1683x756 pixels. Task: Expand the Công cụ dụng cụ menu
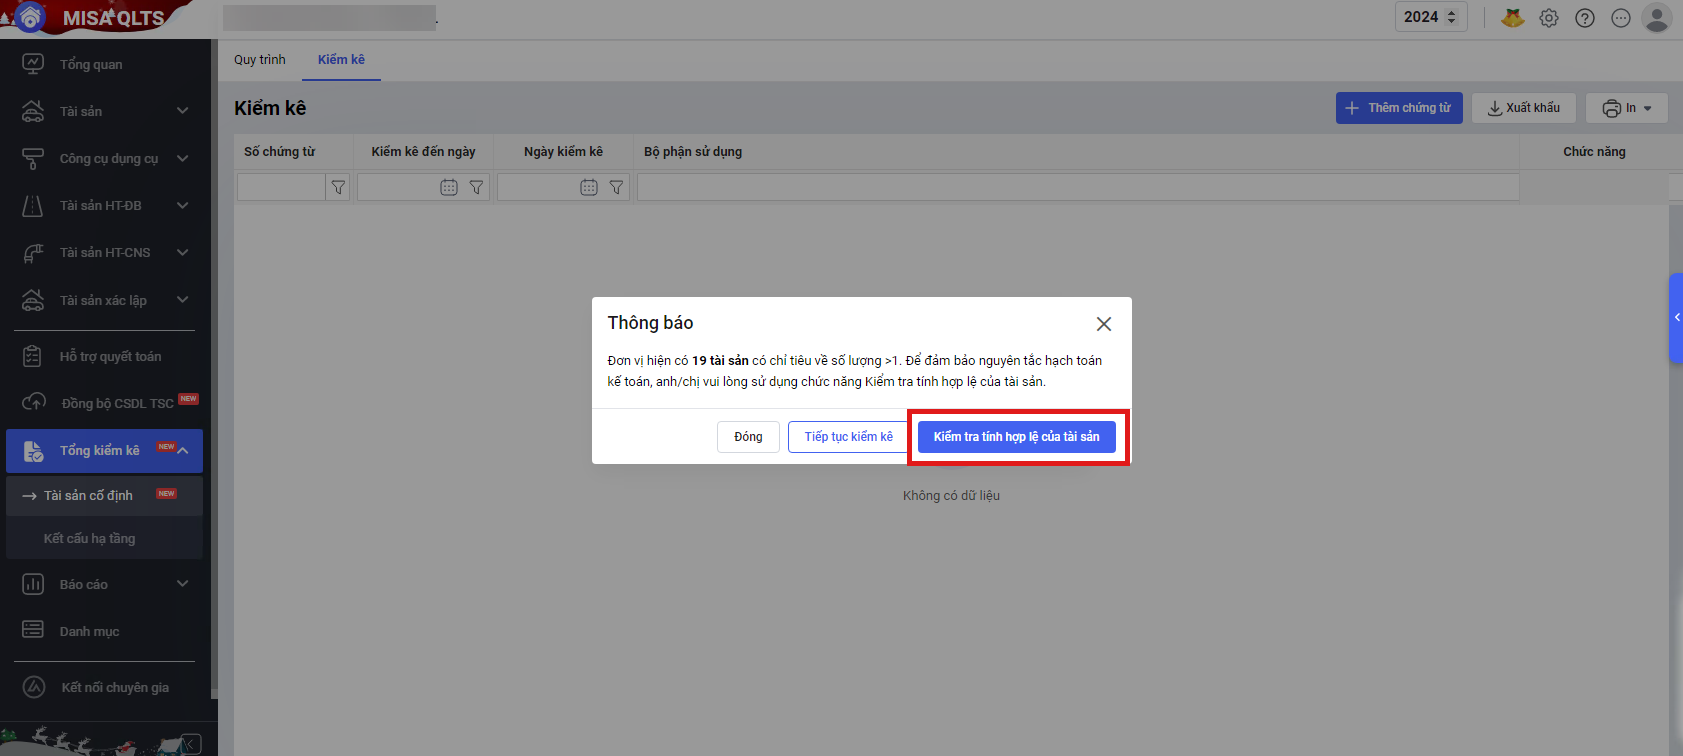click(182, 158)
